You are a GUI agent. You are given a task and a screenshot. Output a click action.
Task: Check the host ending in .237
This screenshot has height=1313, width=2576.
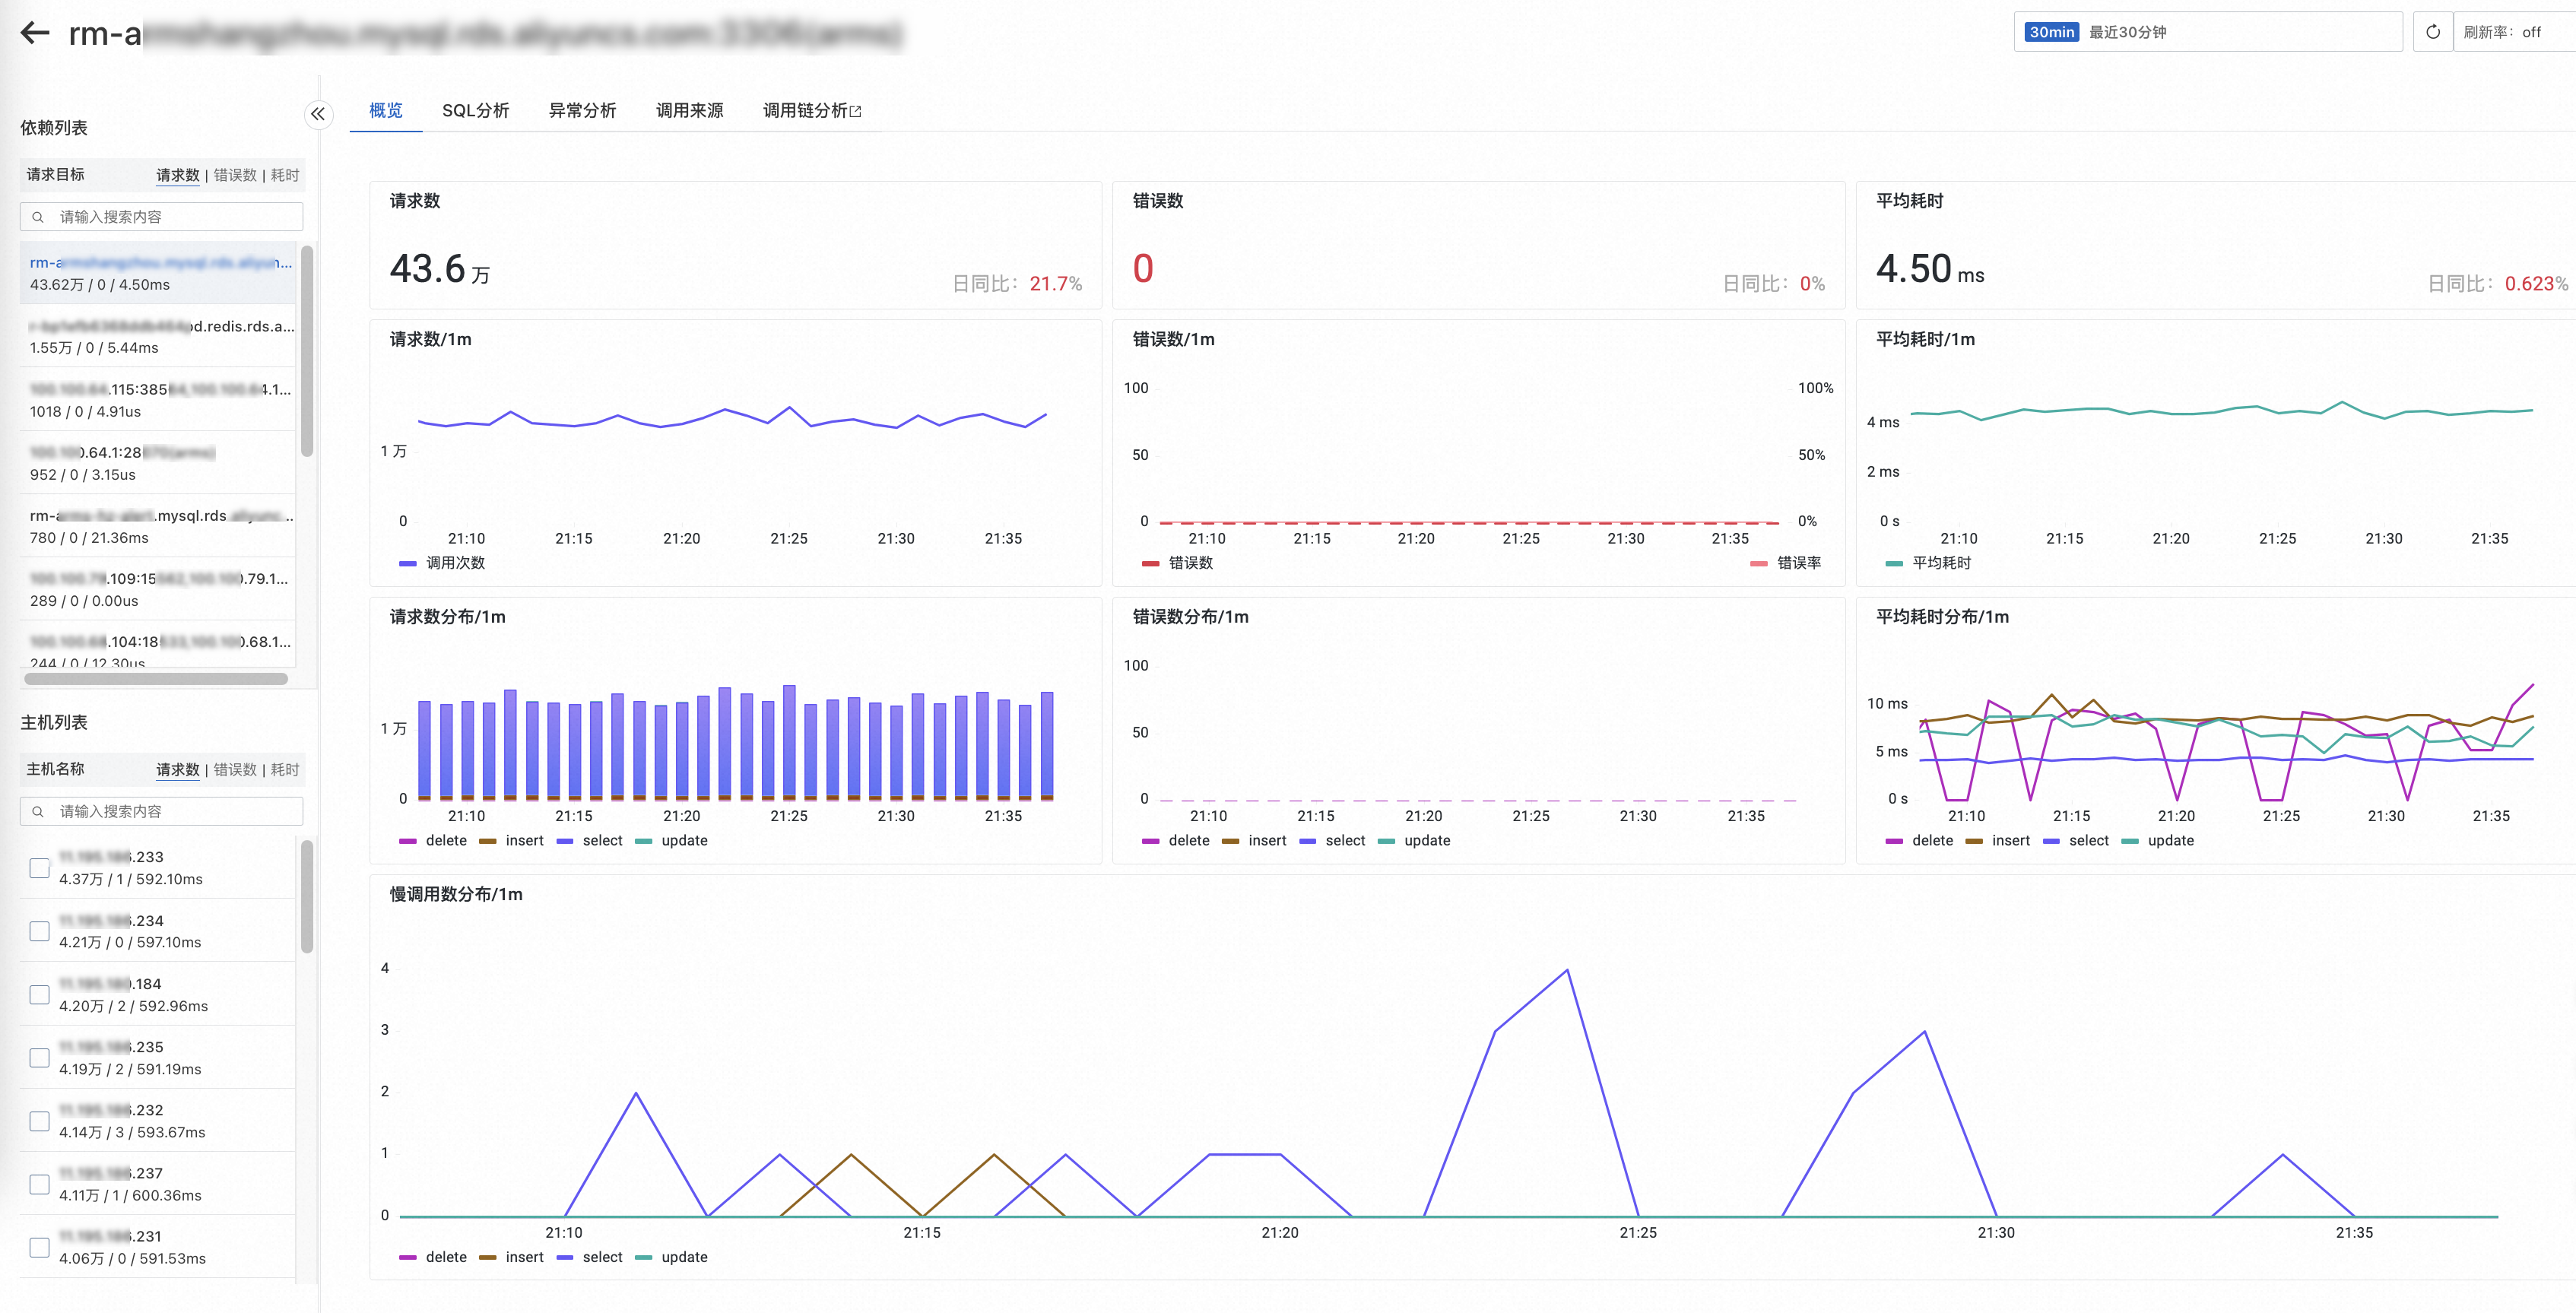40,1184
